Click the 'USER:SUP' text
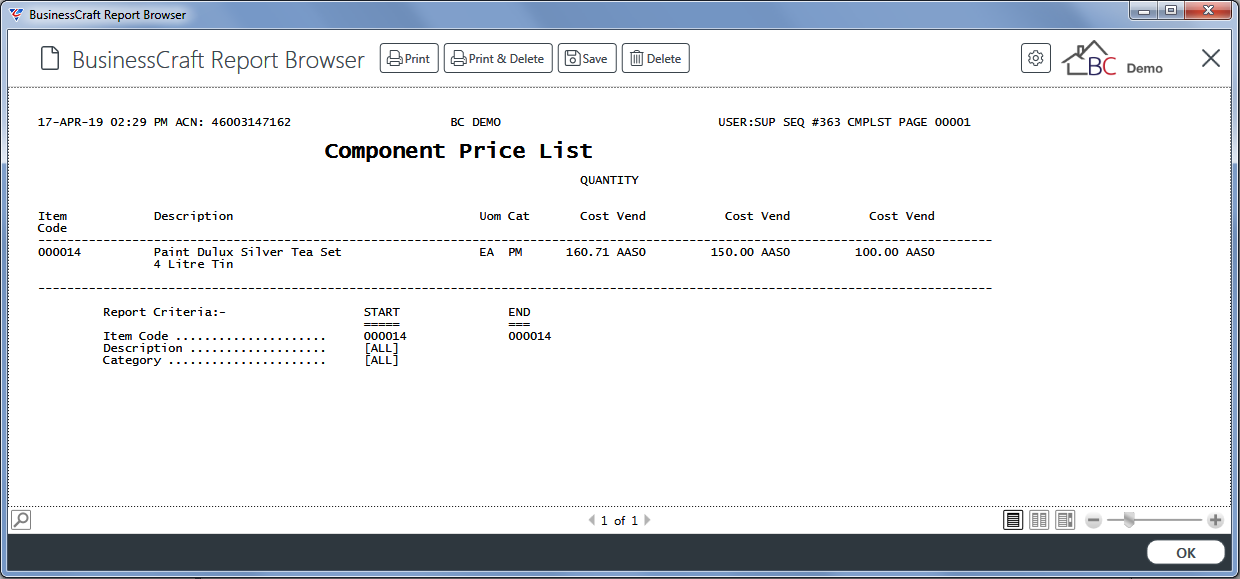The width and height of the screenshot is (1240, 579). [747, 122]
